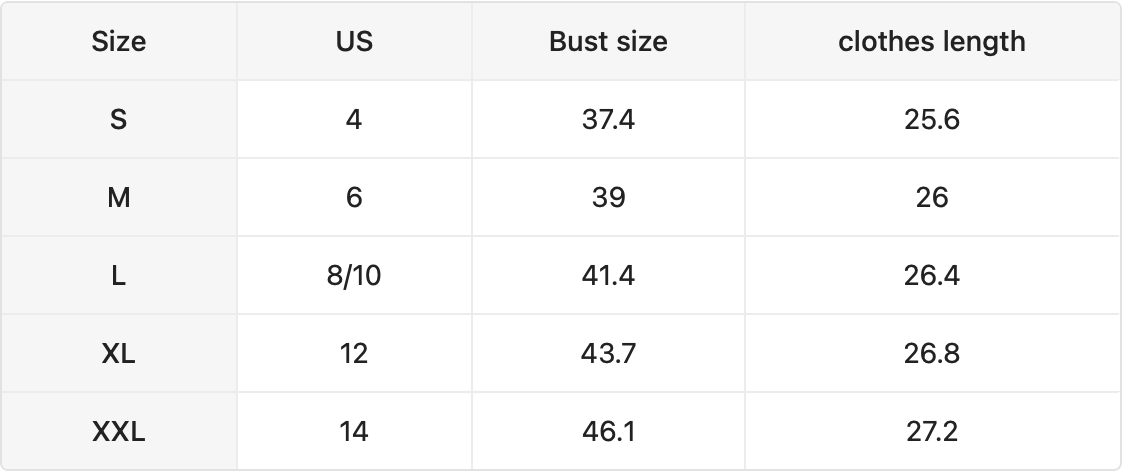Select the bust size 39 cell
1146x476 pixels.
point(608,197)
